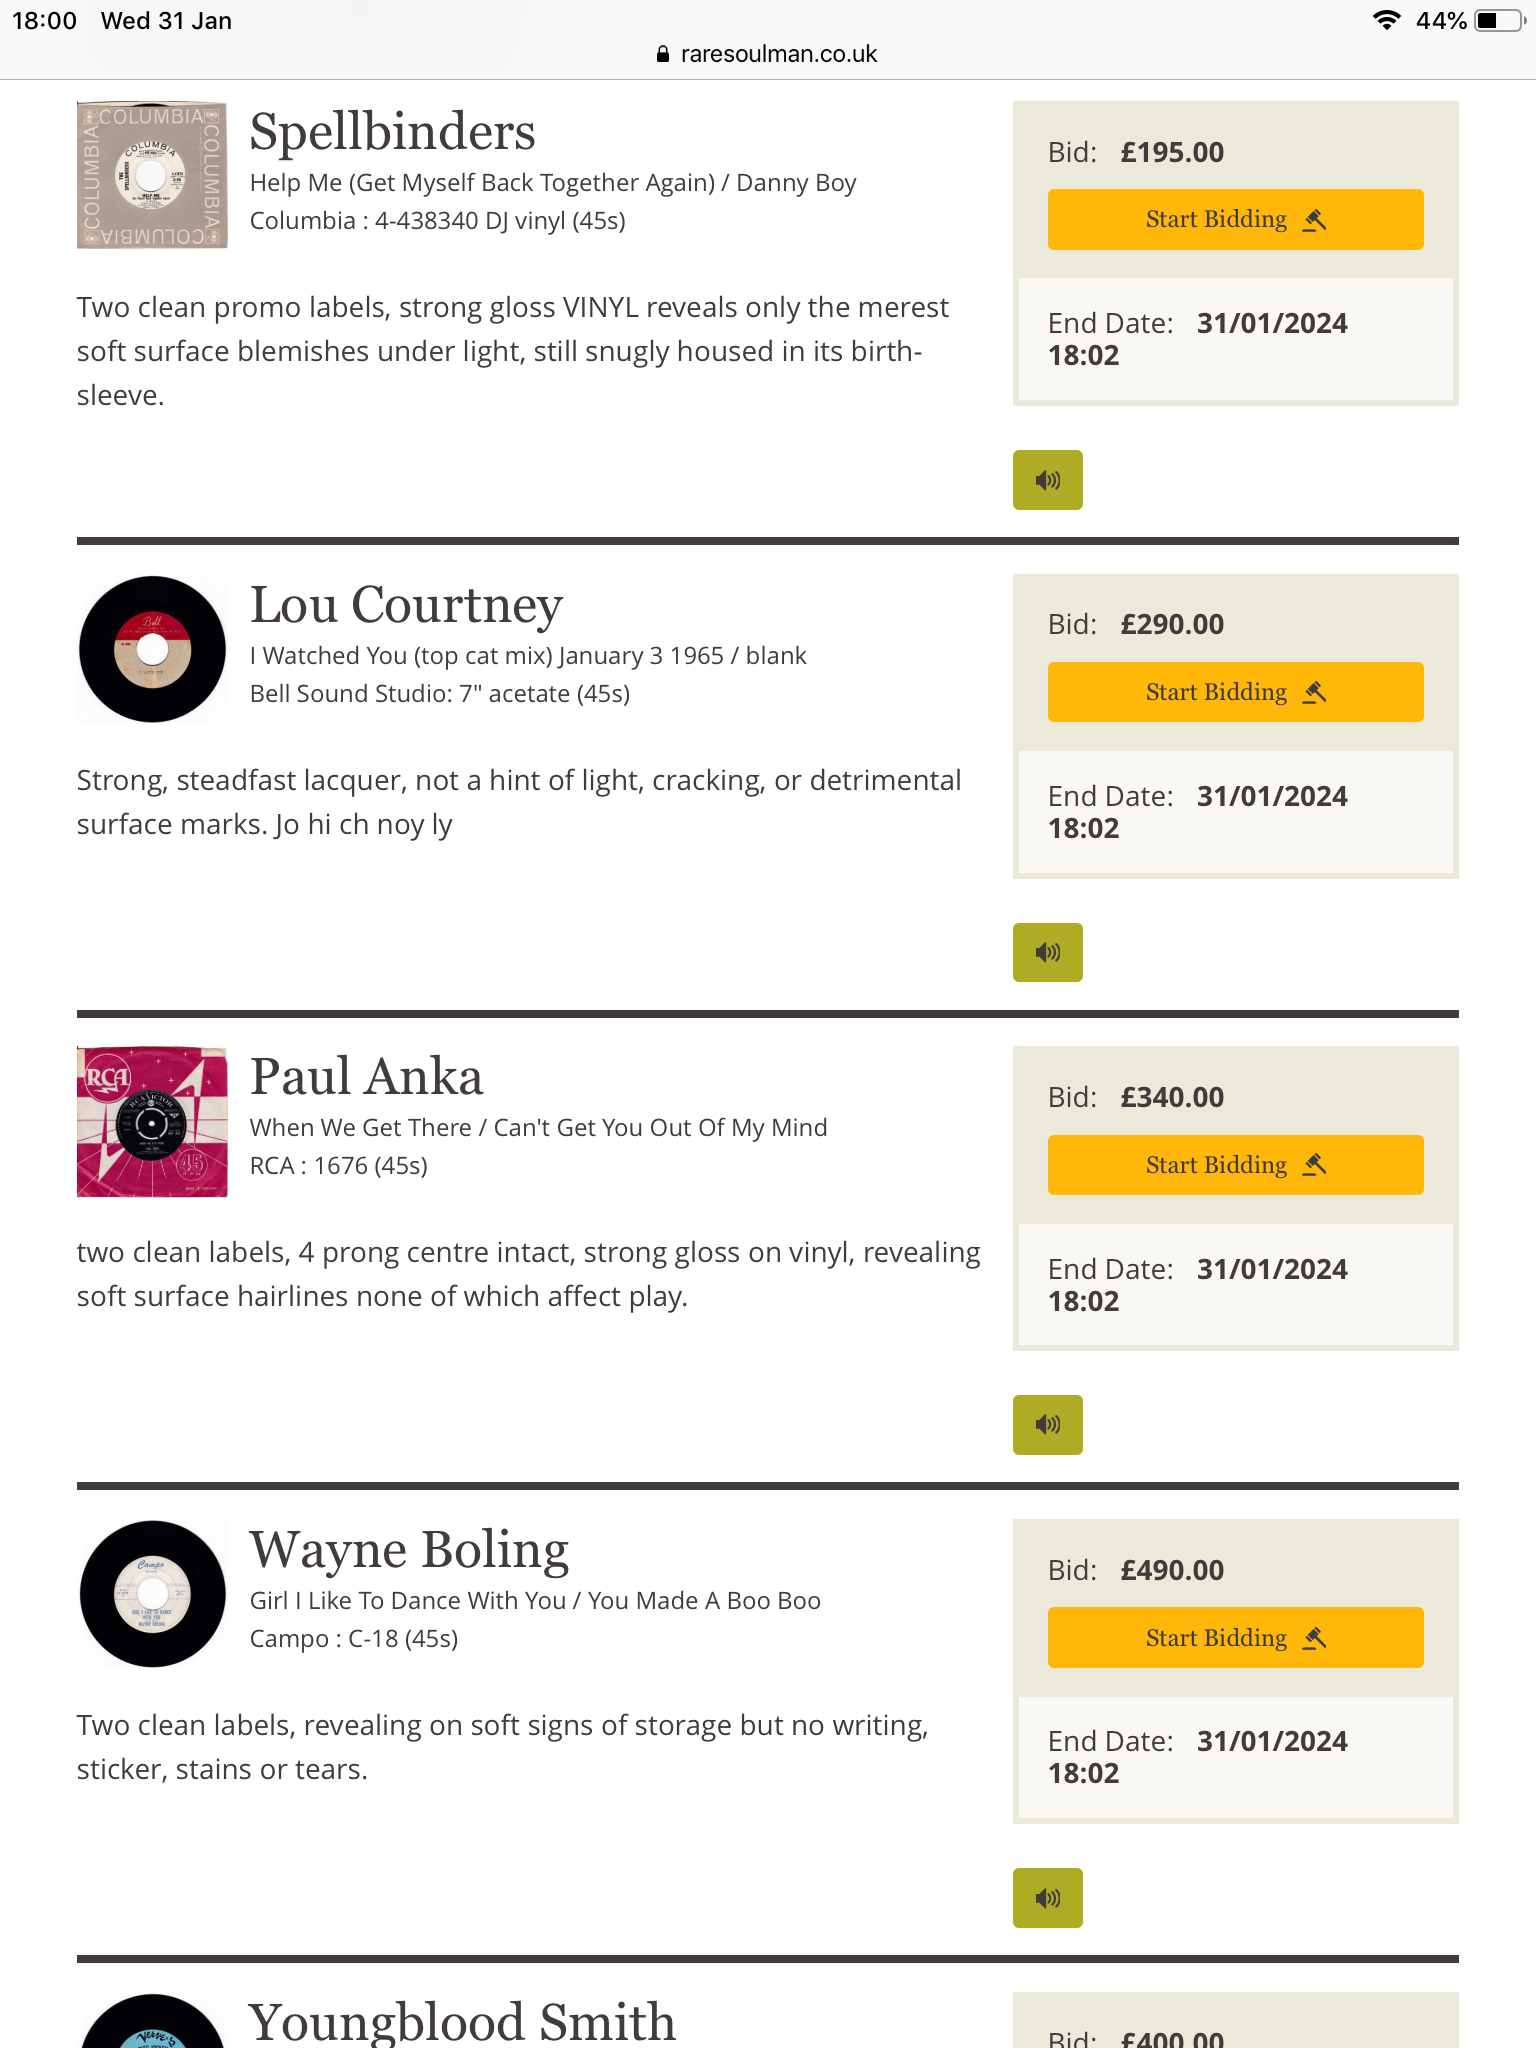Start bidding on Paul Anka record

1235,1165
